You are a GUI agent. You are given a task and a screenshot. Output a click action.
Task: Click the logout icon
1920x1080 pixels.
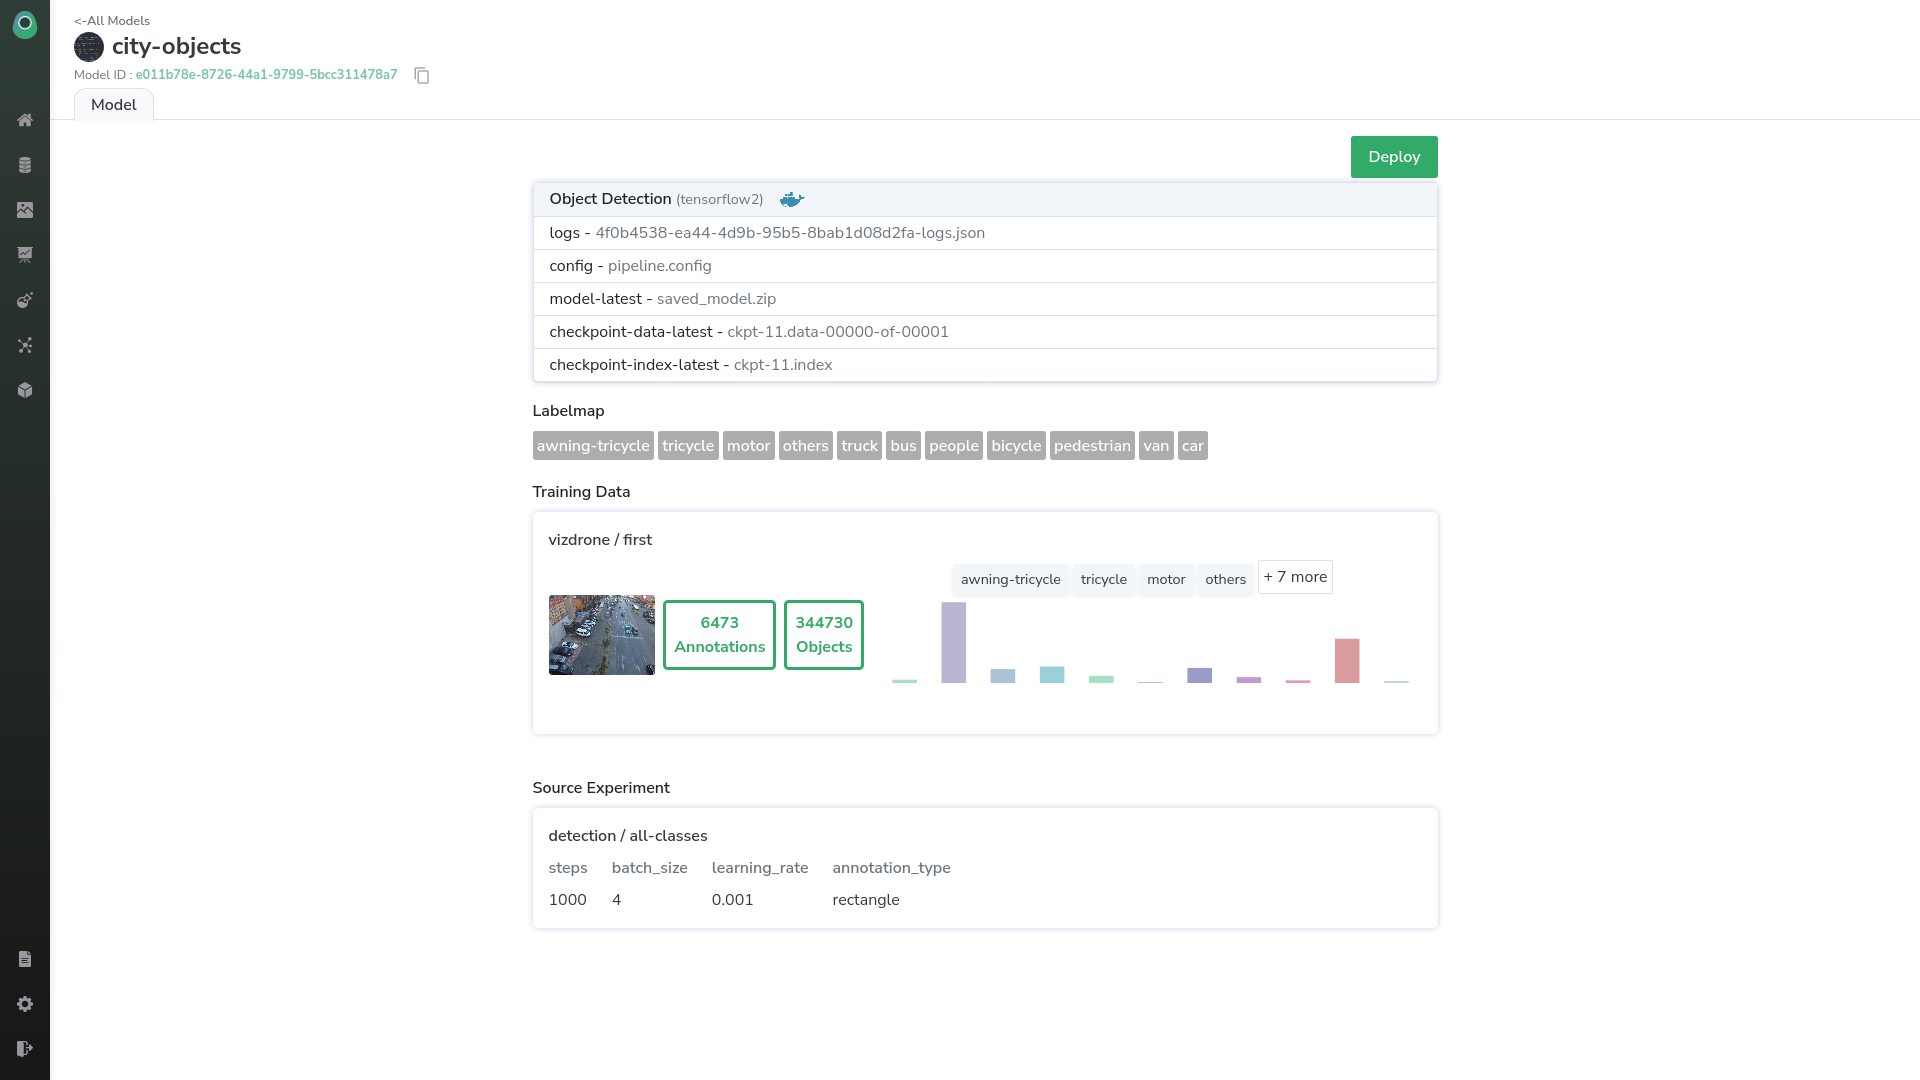(25, 1049)
